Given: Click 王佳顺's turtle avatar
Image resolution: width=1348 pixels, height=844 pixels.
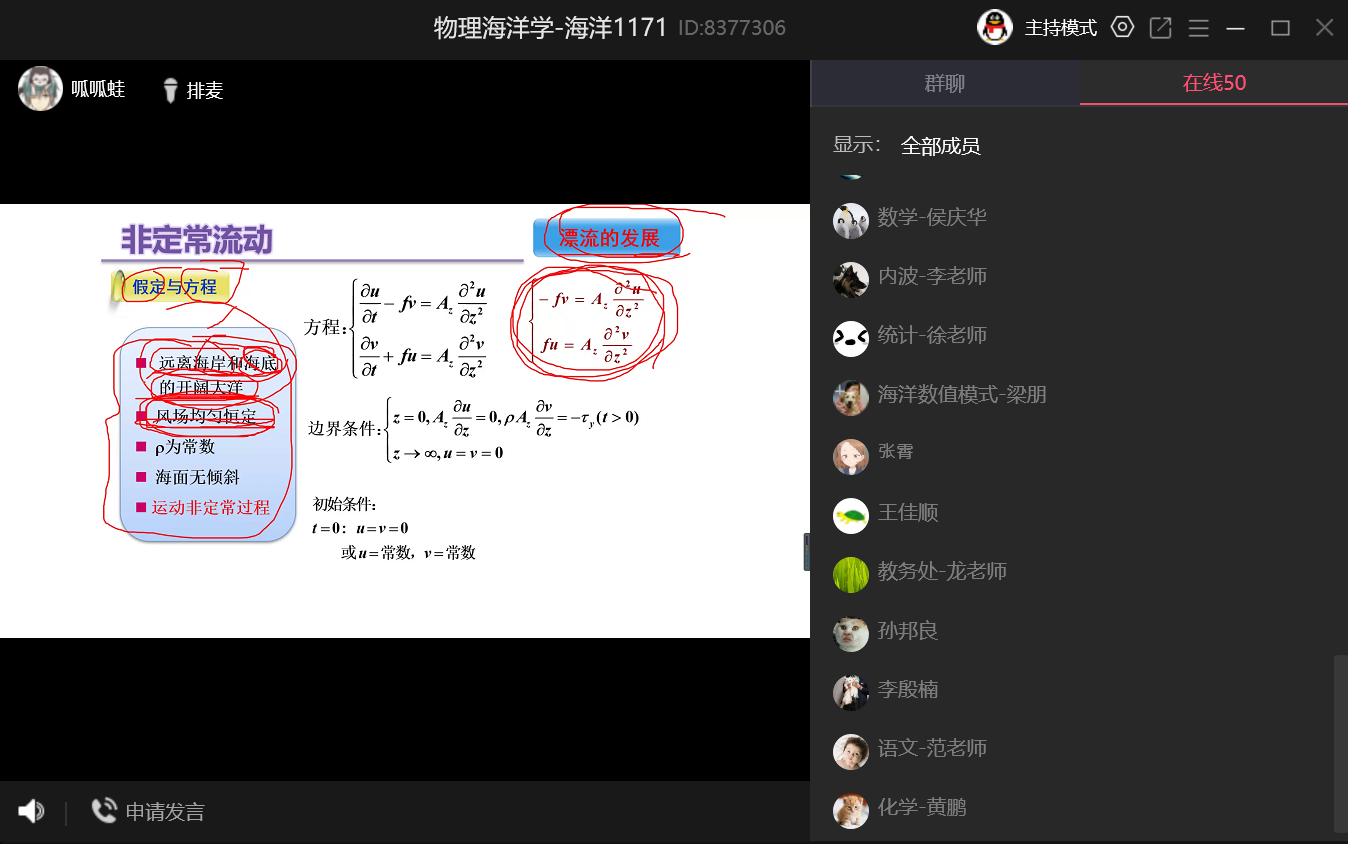Looking at the screenshot, I should (851, 516).
